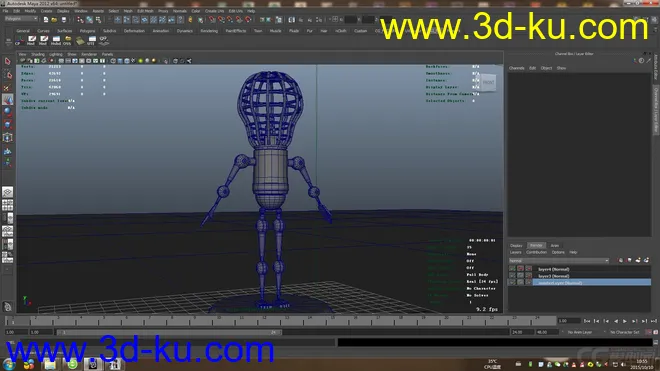Screen dimensions: 660x371
Task: Click the Open Scene folder icon
Action: click(x=54, y=20)
